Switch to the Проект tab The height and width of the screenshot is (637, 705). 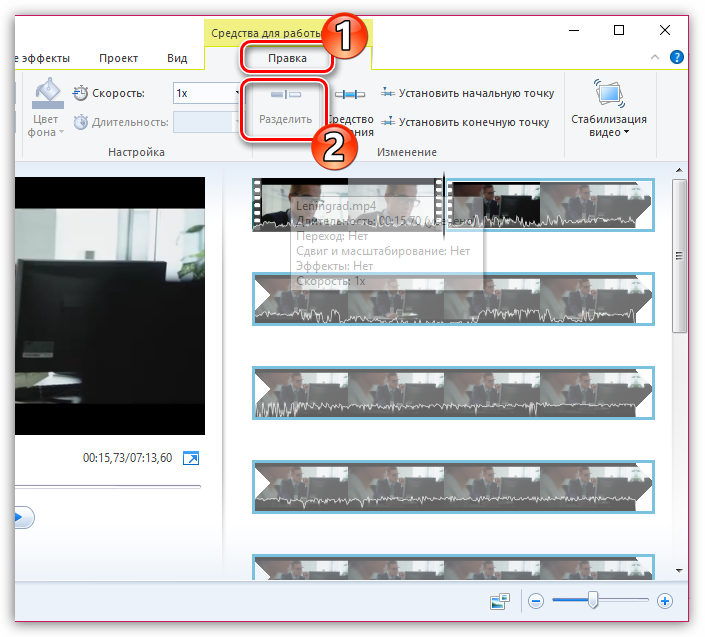pos(118,58)
